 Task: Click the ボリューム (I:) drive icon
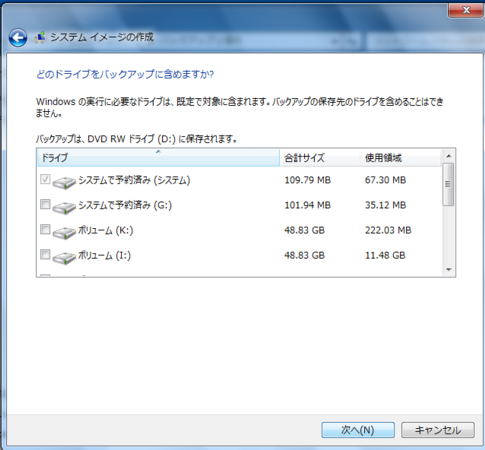(64, 257)
